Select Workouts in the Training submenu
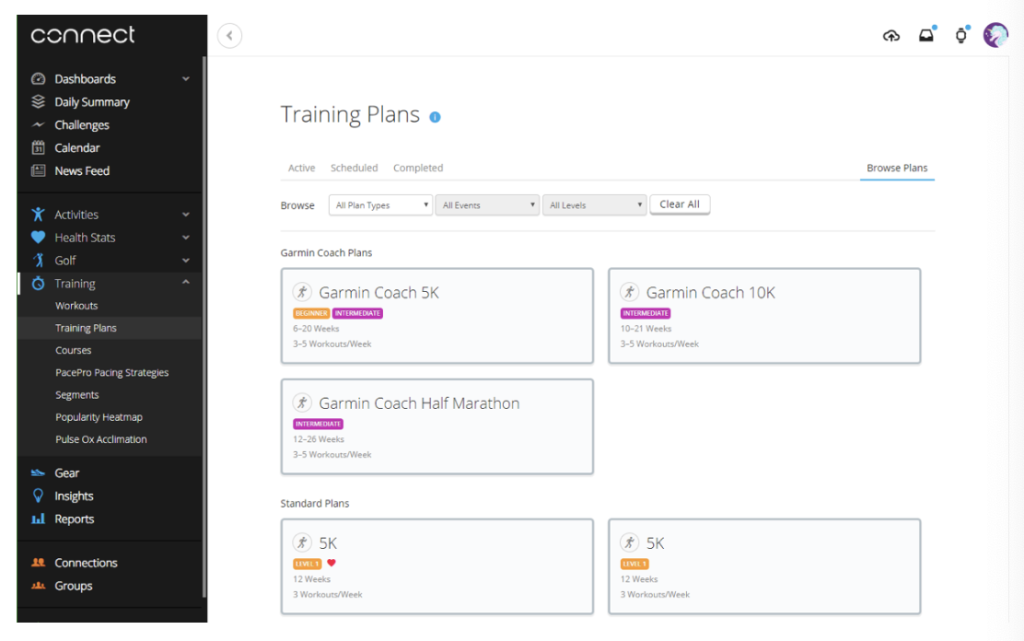This screenshot has height=641, width=1024. click(x=76, y=306)
